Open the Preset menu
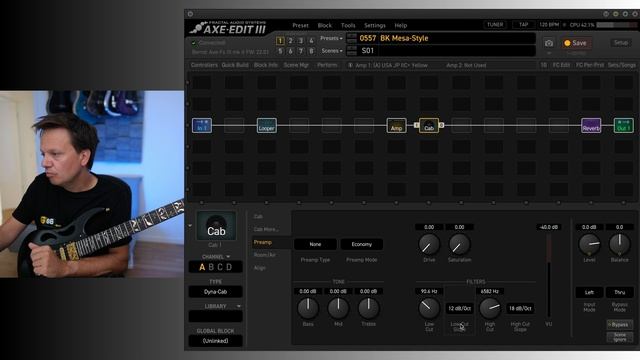Image resolution: width=640 pixels, height=360 pixels. [x=300, y=25]
